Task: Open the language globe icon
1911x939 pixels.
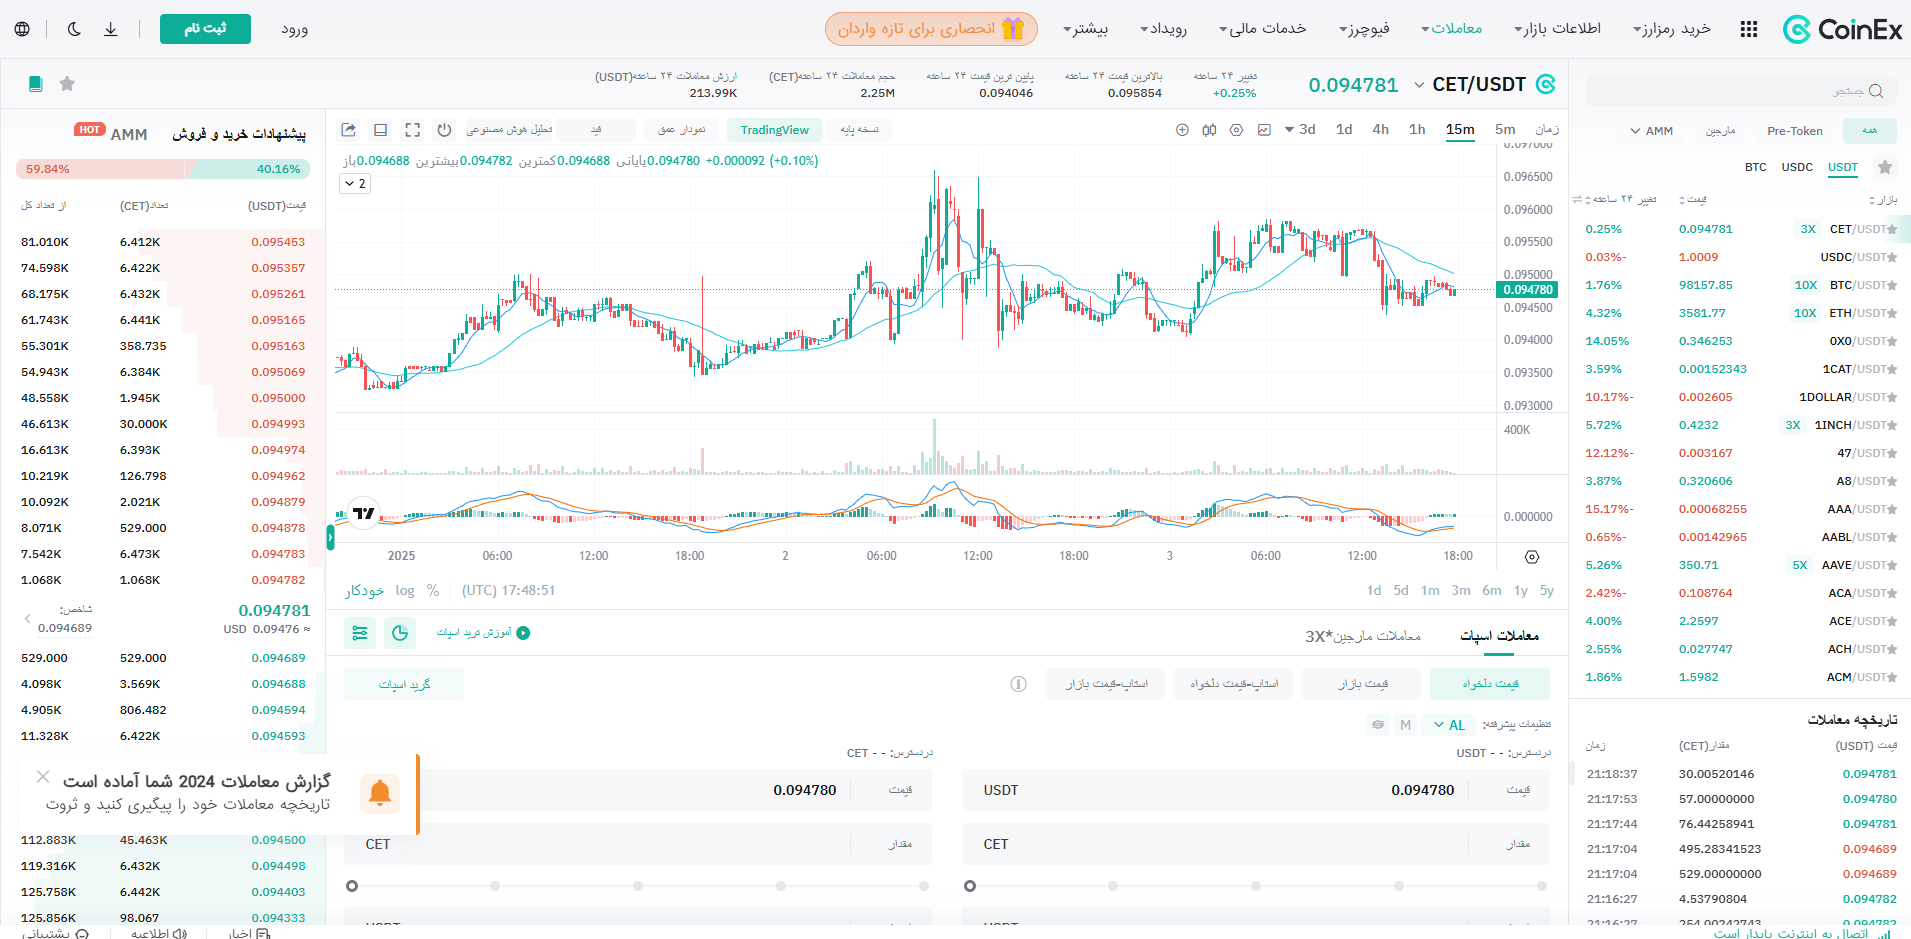Action: point(22,29)
